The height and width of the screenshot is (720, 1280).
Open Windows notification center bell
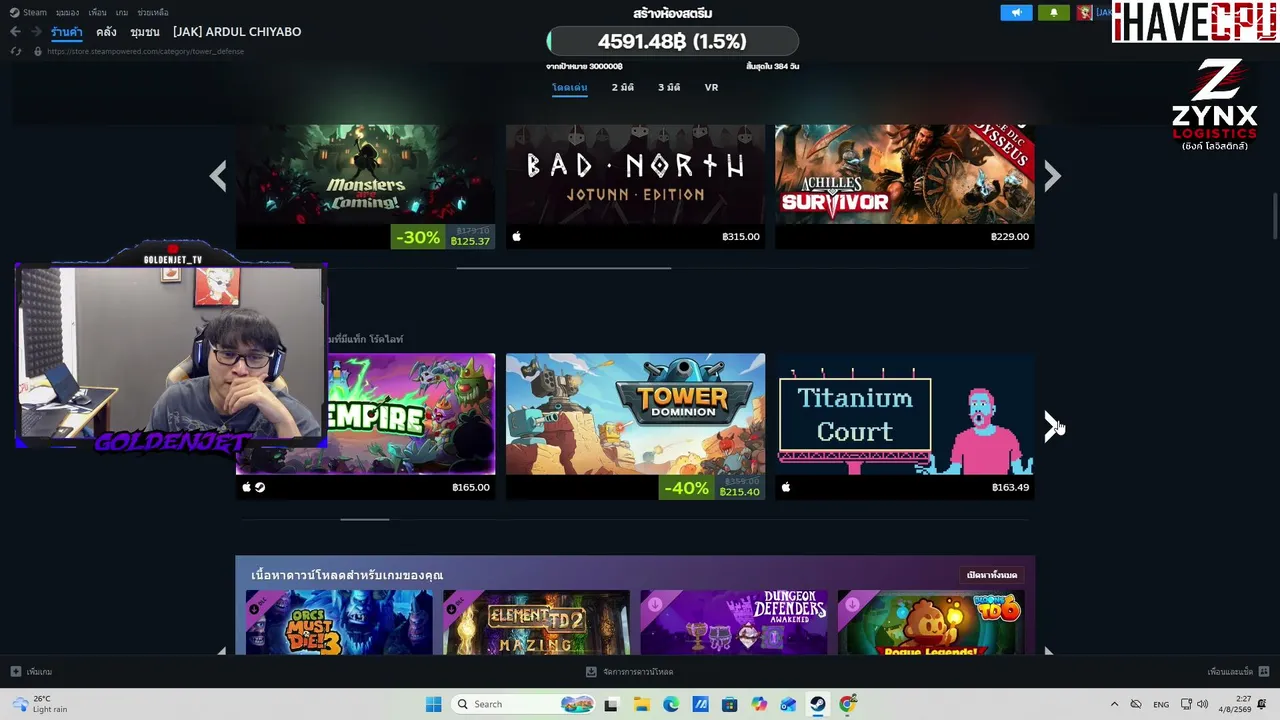(1262, 704)
